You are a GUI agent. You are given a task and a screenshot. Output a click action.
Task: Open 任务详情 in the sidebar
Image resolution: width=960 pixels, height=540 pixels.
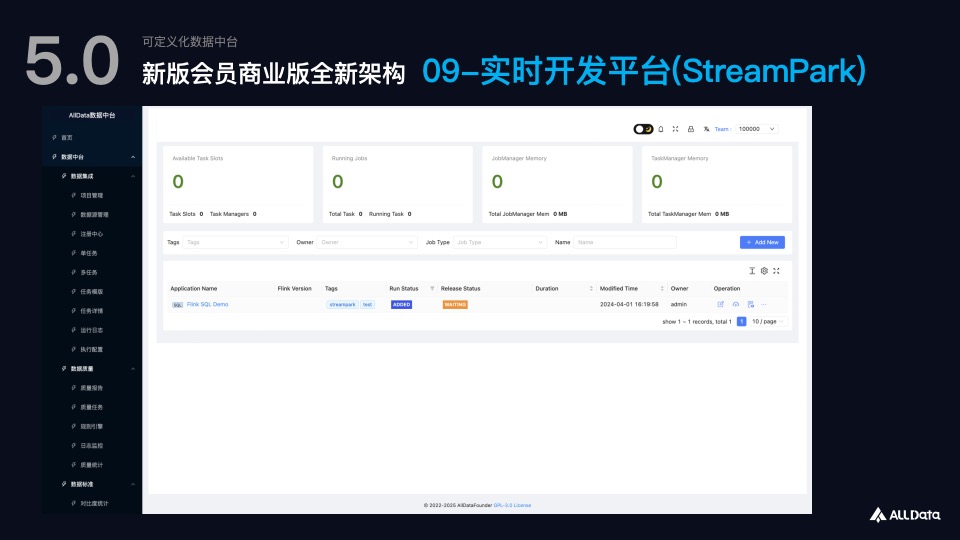pos(92,311)
